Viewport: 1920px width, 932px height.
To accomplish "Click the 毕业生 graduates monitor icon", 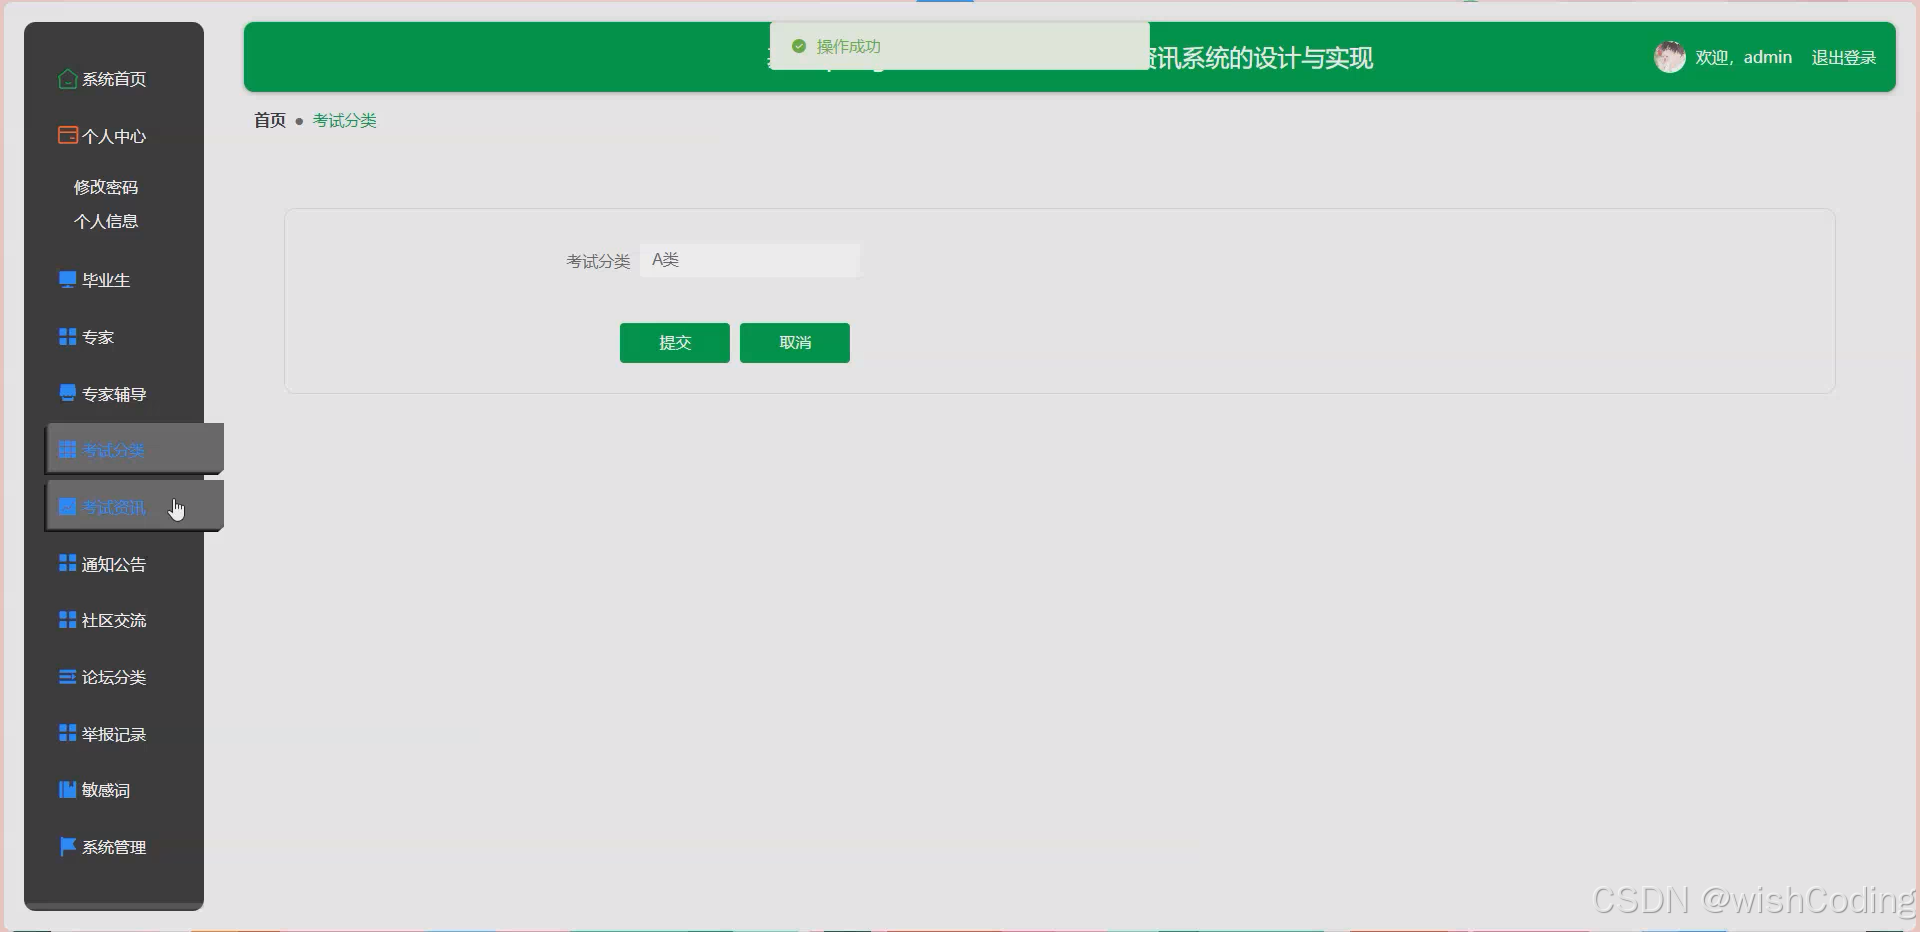I will (x=66, y=279).
